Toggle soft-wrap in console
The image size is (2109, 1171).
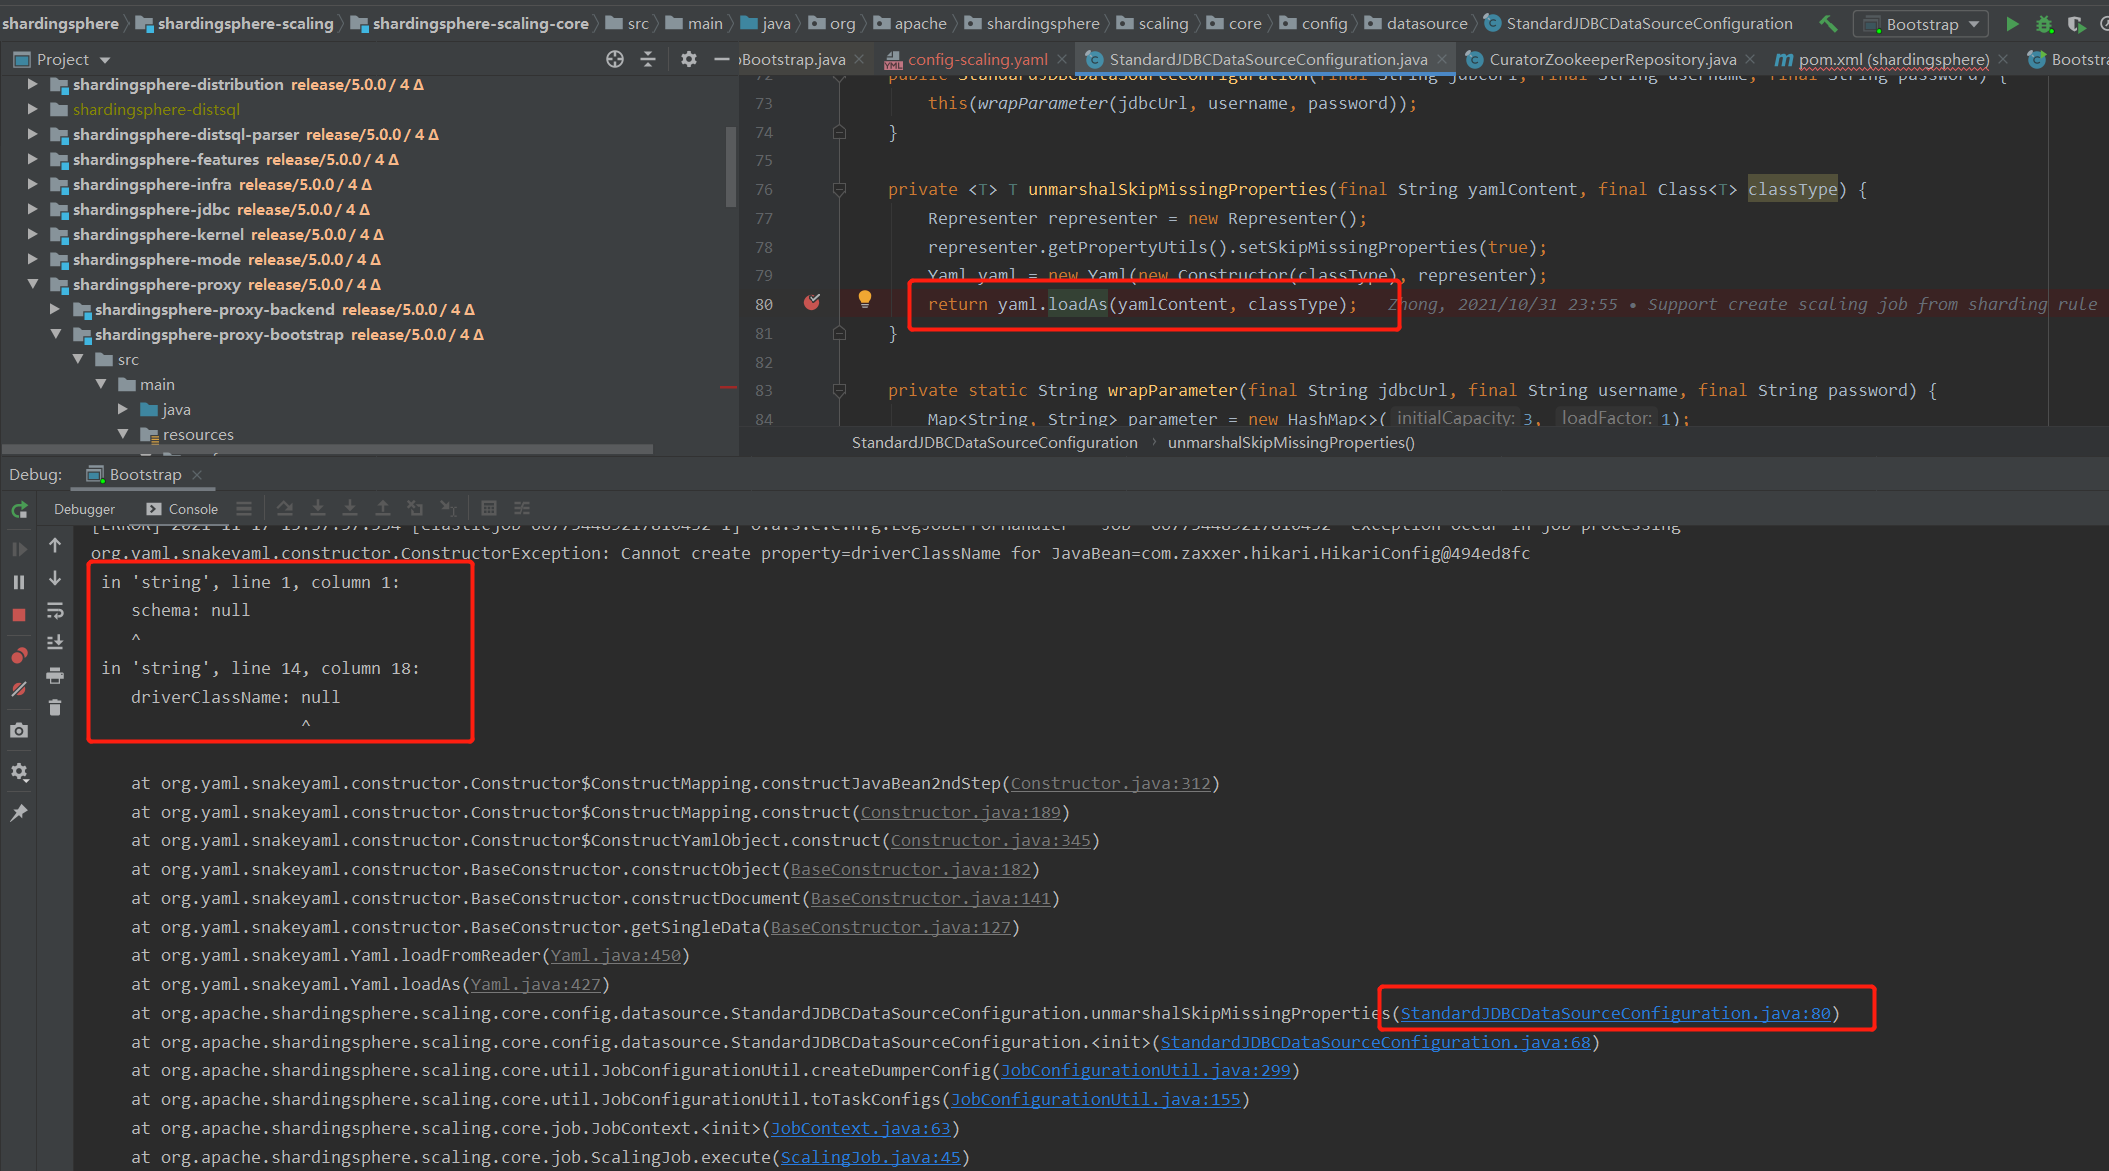pos(55,611)
